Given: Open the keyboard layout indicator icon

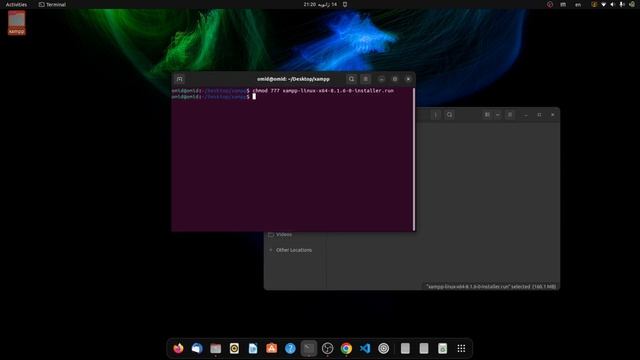Looking at the screenshot, I should tap(563, 4).
